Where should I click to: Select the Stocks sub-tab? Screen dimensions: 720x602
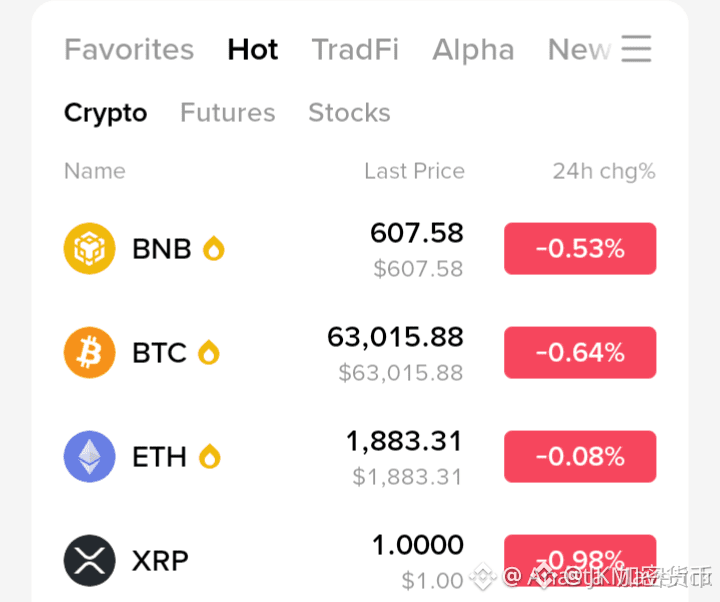349,113
